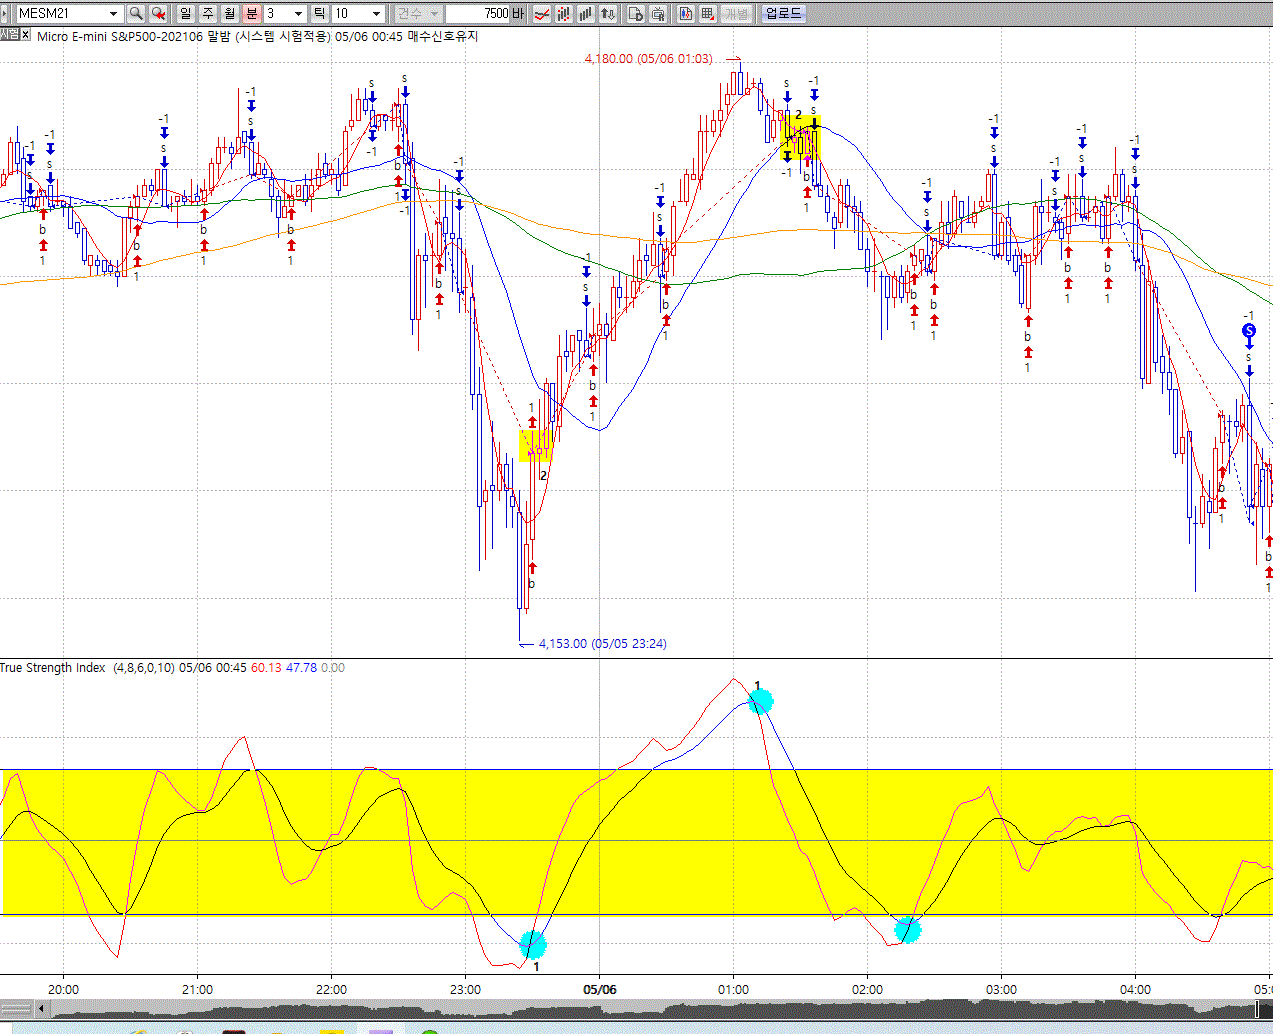The image size is (1273, 1034).
Task: Click the candlestick chart type icon
Action: [686, 13]
